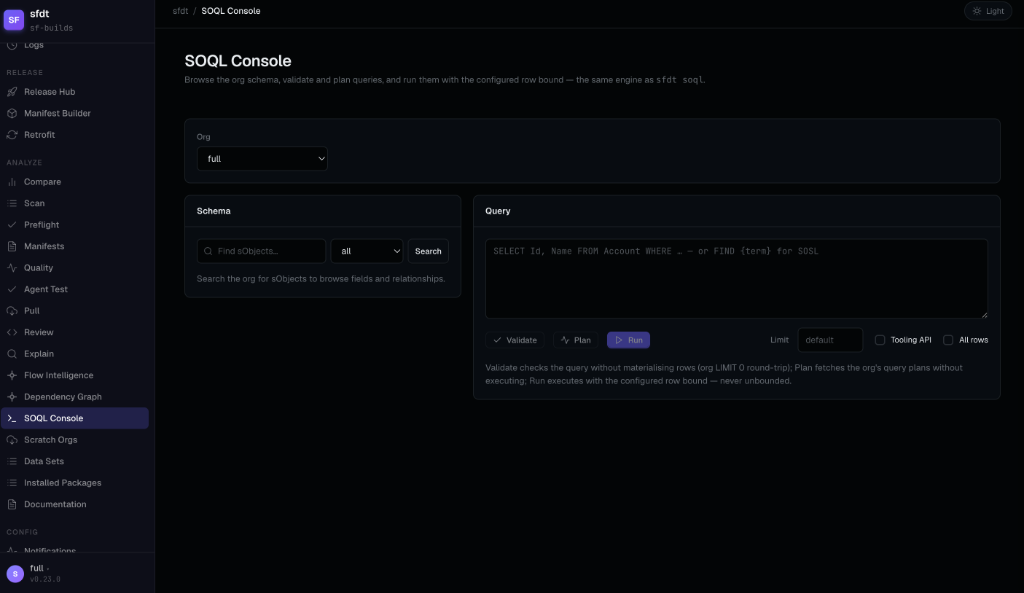Click the full org profile footer
Image resolution: width=1024 pixels, height=593 pixels.
[x=77, y=573]
